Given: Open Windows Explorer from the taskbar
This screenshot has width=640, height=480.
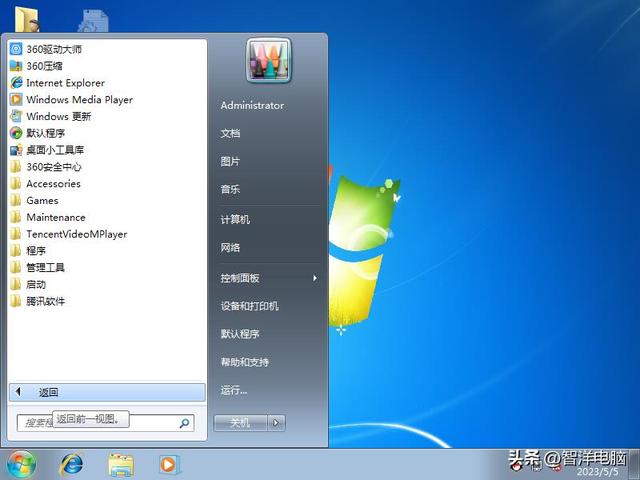Looking at the screenshot, I should [121, 465].
